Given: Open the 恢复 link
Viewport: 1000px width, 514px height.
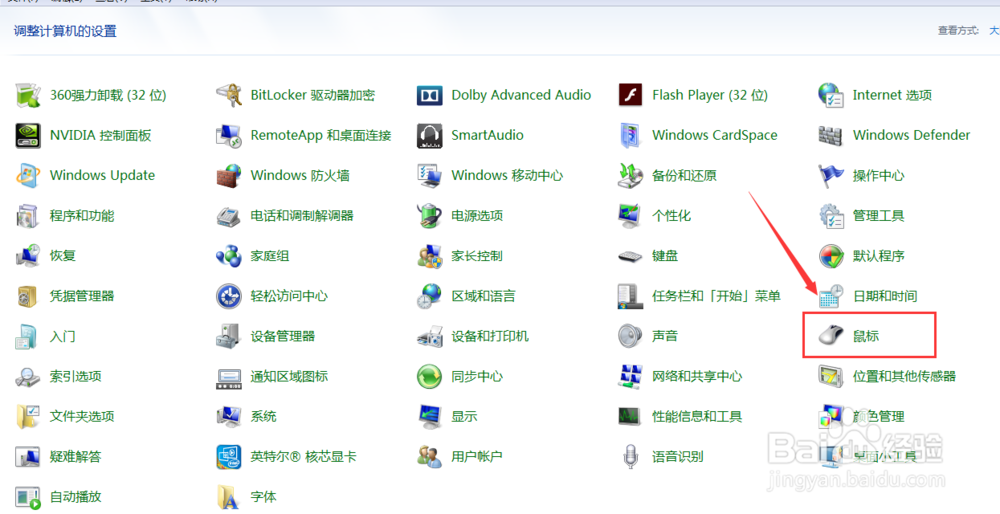Looking at the screenshot, I should (x=62, y=256).
